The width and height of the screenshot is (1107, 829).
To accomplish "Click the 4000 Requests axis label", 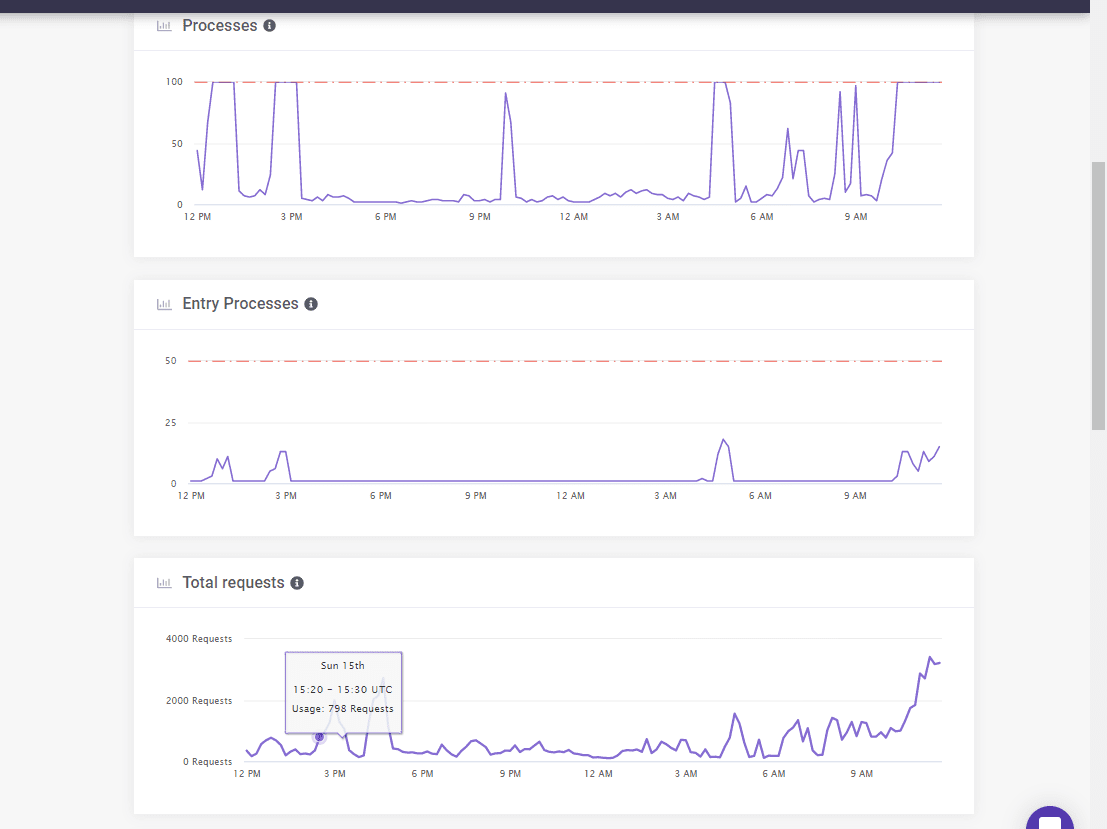I will click(198, 639).
